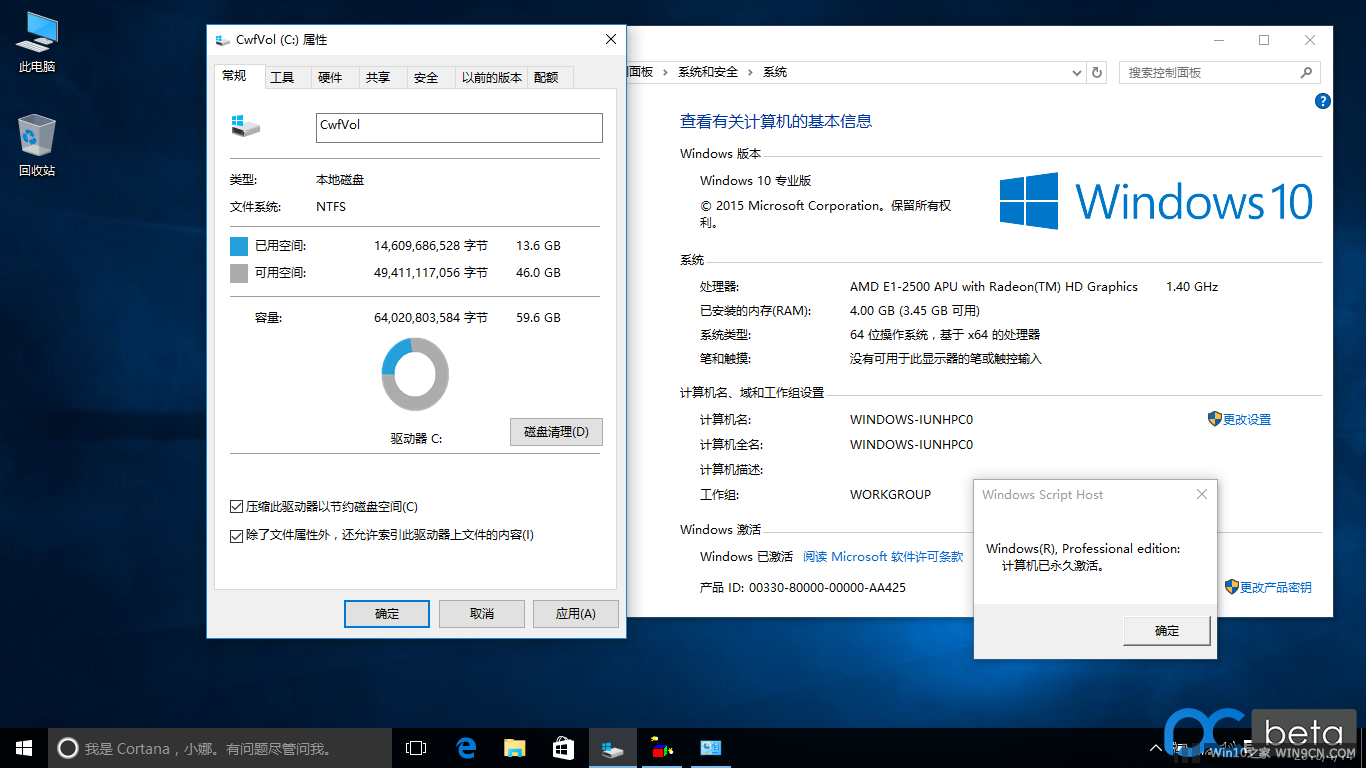Viewport: 1366px width, 768px height.
Task: Click the CwfVol volume name field
Action: [x=459, y=127]
